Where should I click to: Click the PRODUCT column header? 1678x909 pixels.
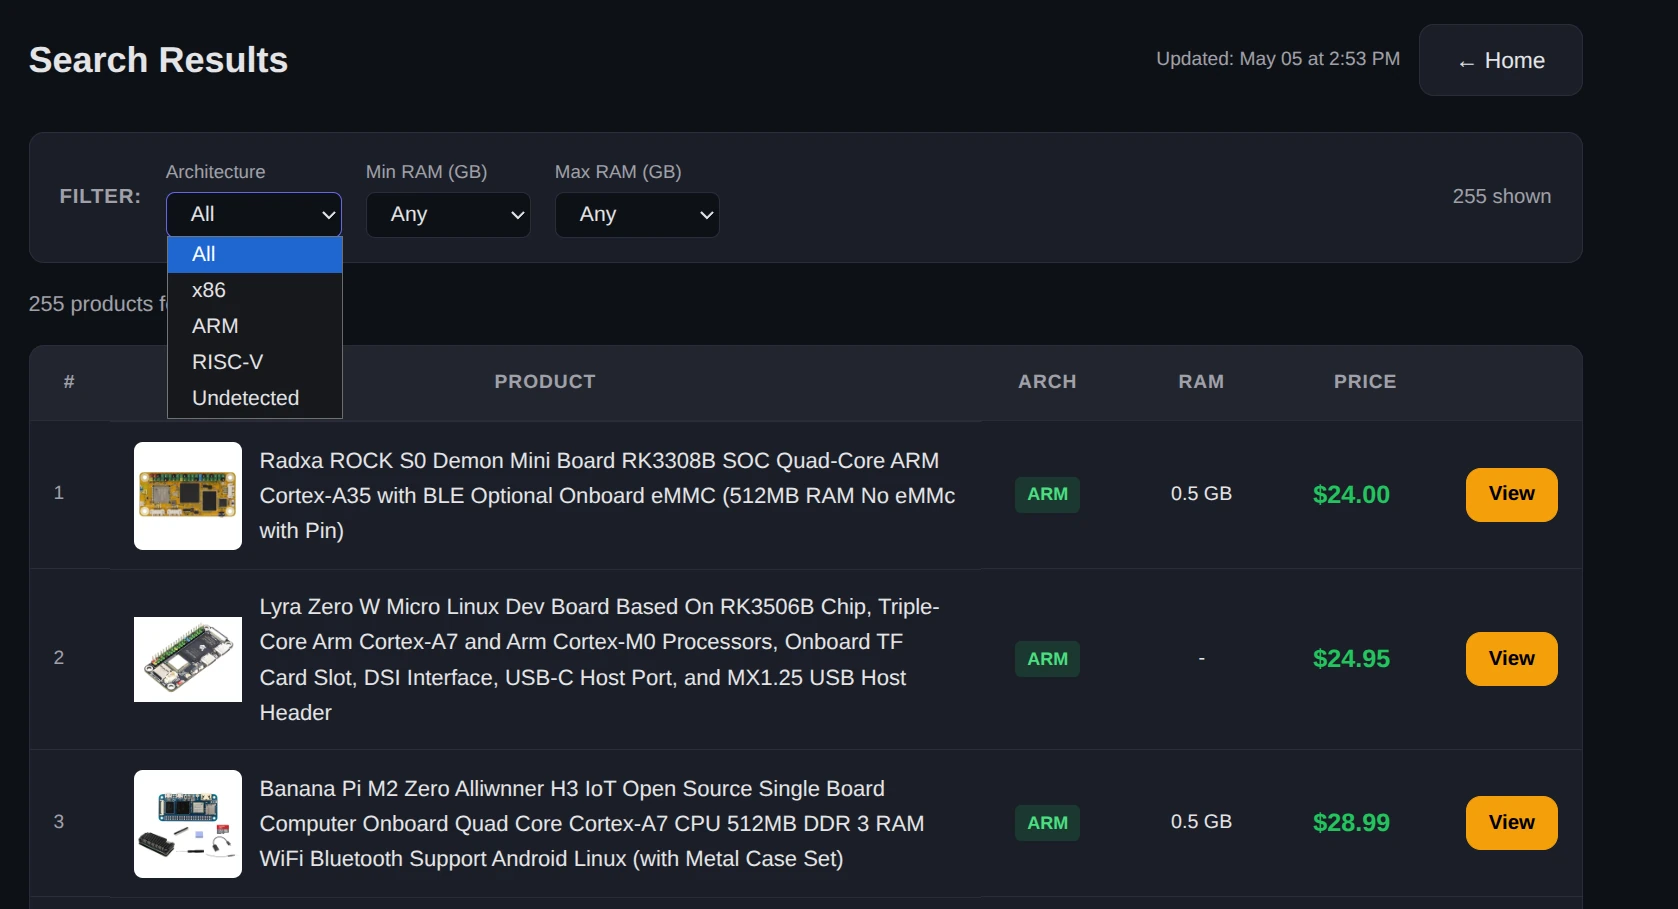(x=545, y=382)
